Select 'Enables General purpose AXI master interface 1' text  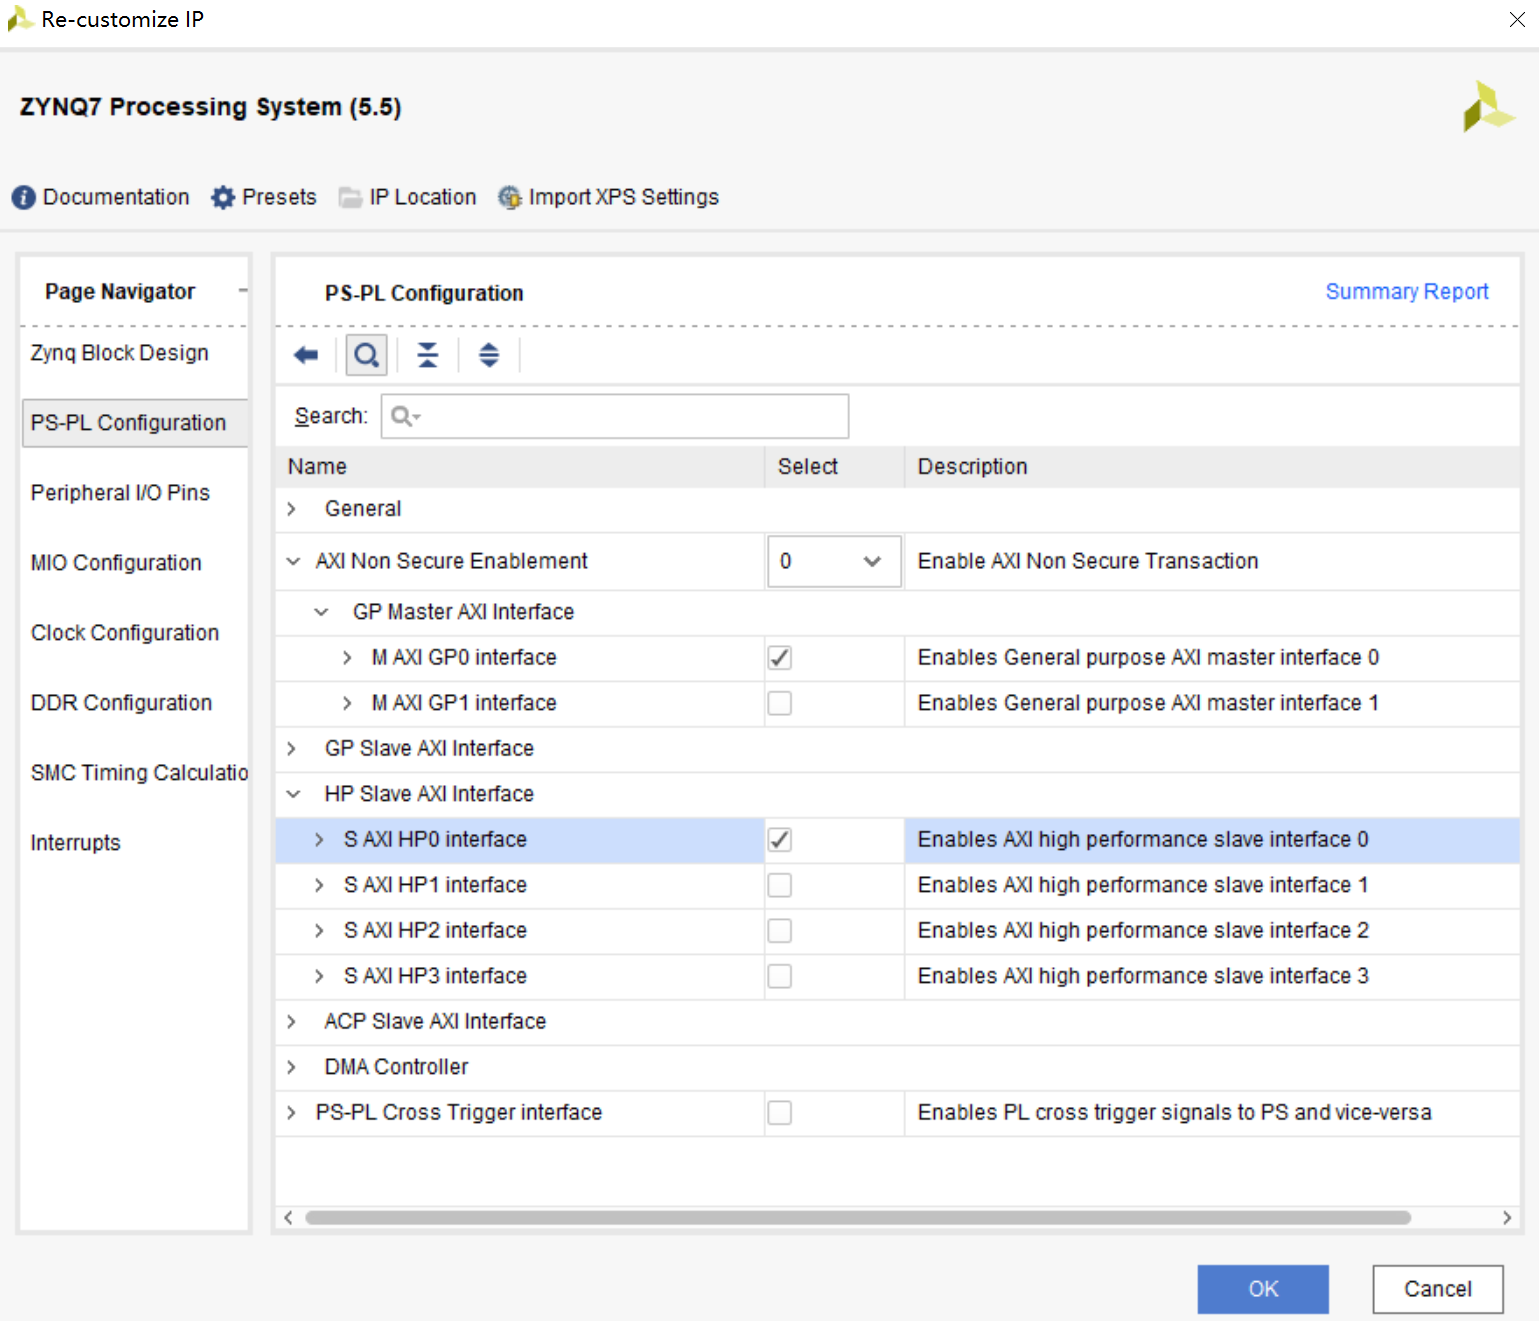tap(1148, 703)
